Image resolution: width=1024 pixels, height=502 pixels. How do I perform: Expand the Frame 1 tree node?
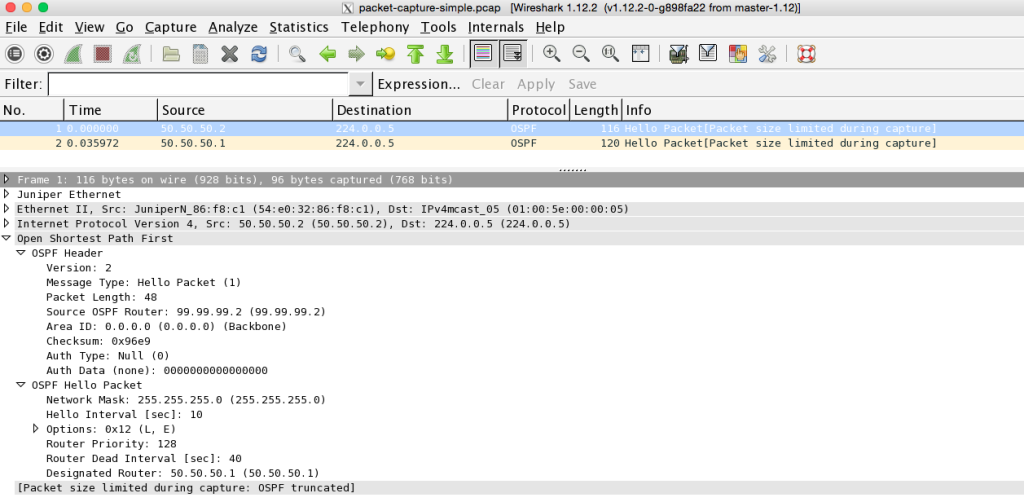point(7,179)
